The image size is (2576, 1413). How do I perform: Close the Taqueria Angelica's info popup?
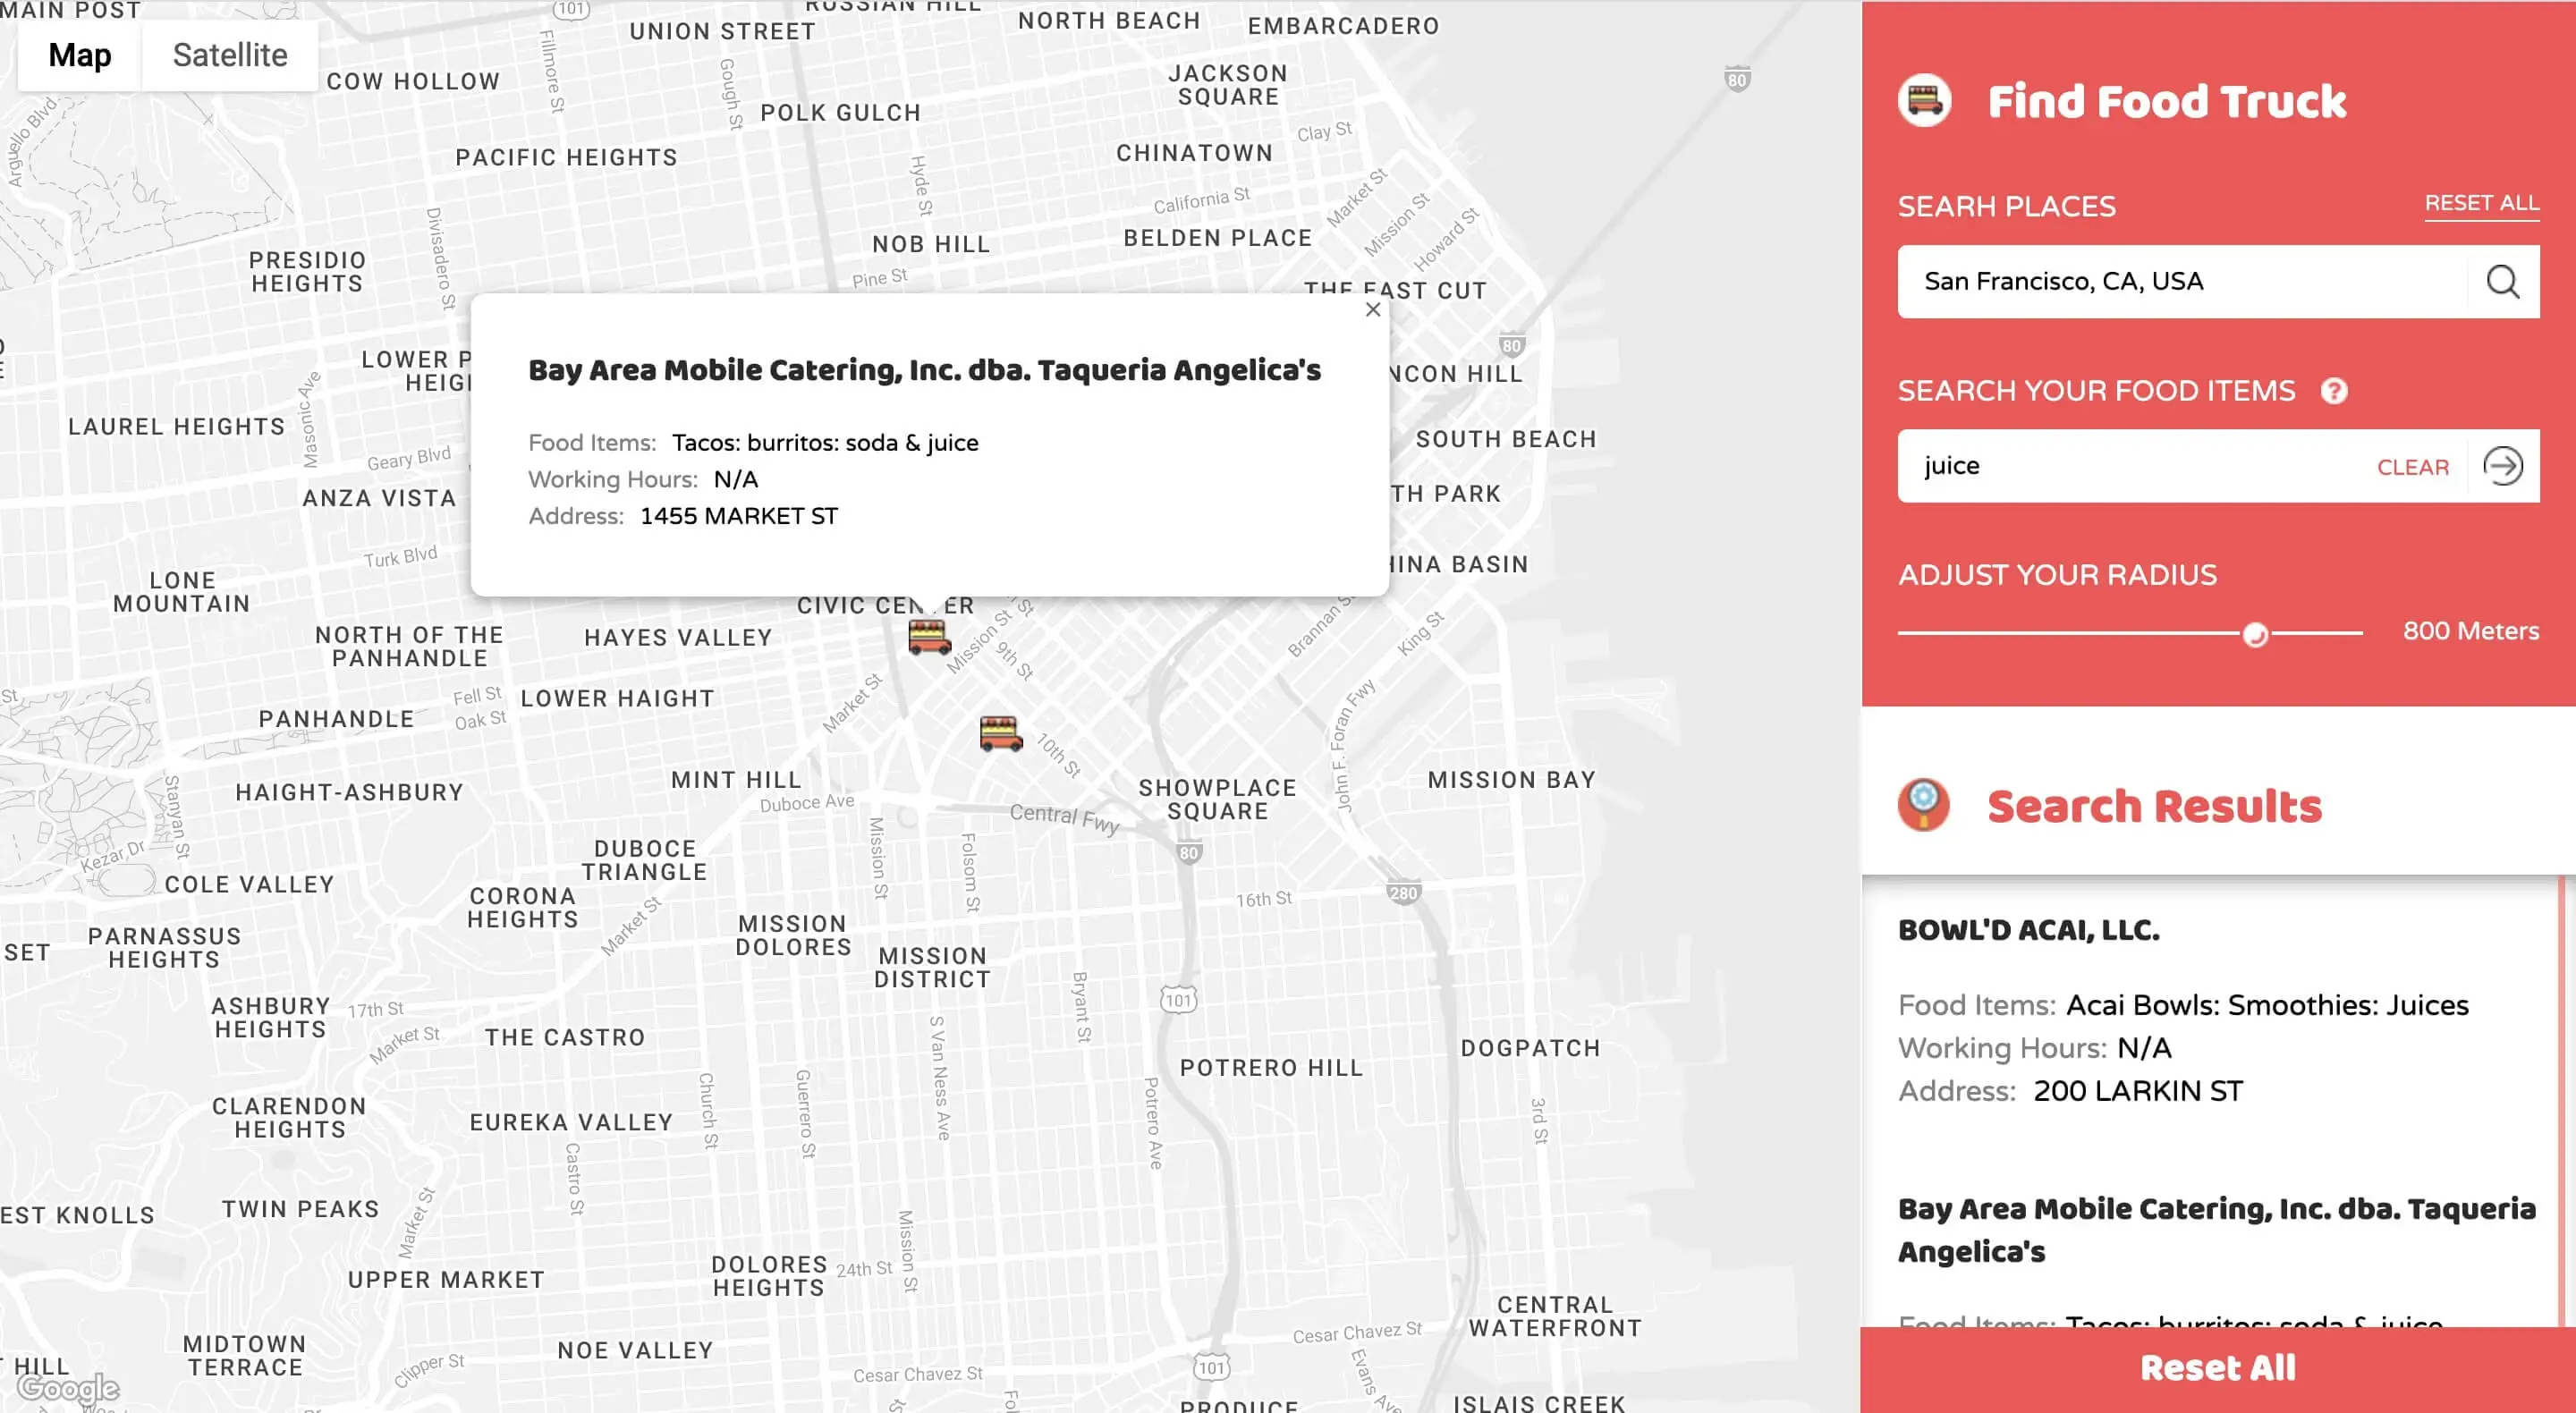1373,310
